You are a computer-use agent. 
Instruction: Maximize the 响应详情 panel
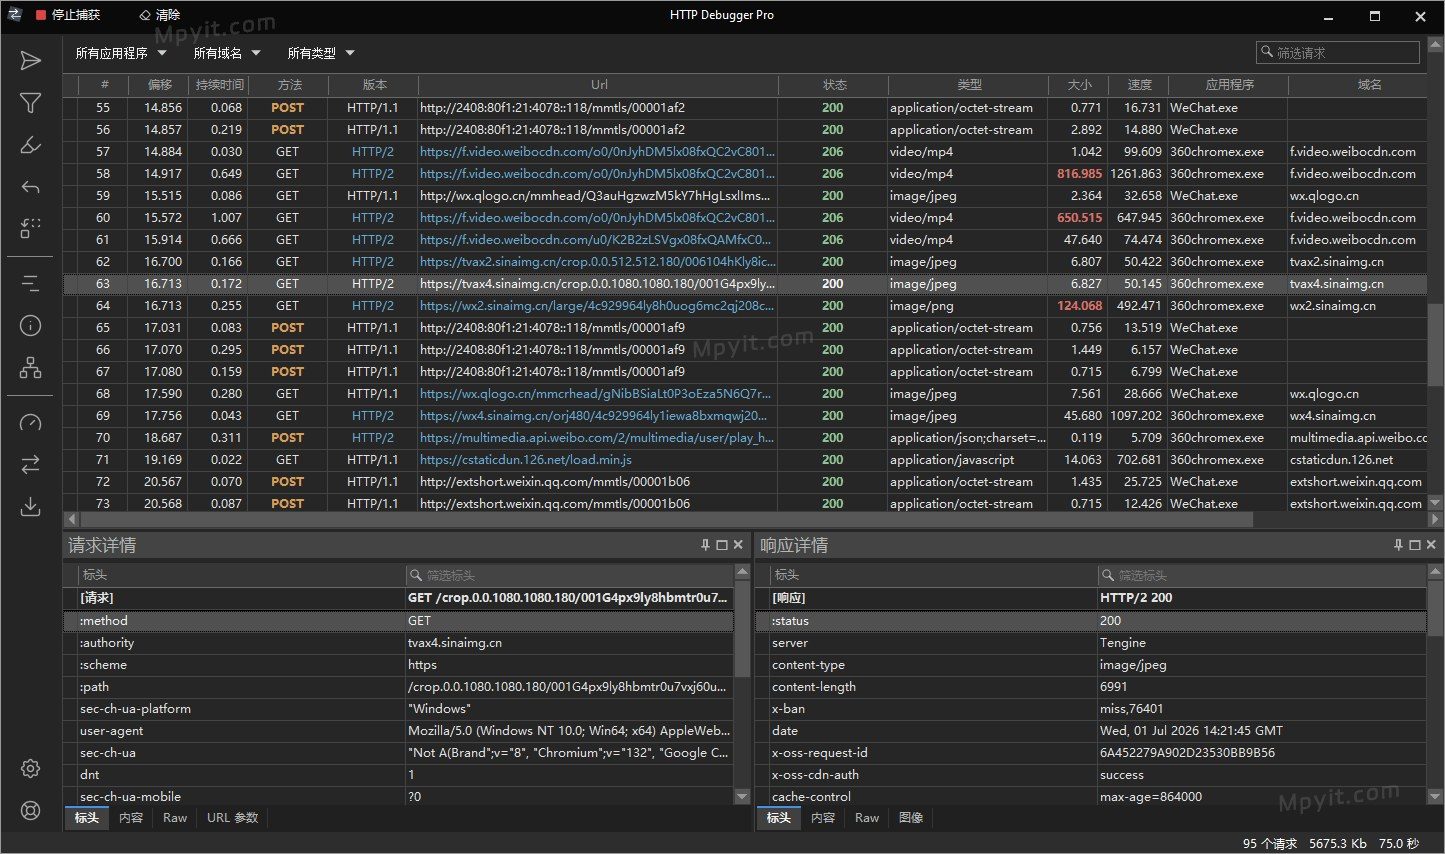pyautogui.click(x=1414, y=545)
